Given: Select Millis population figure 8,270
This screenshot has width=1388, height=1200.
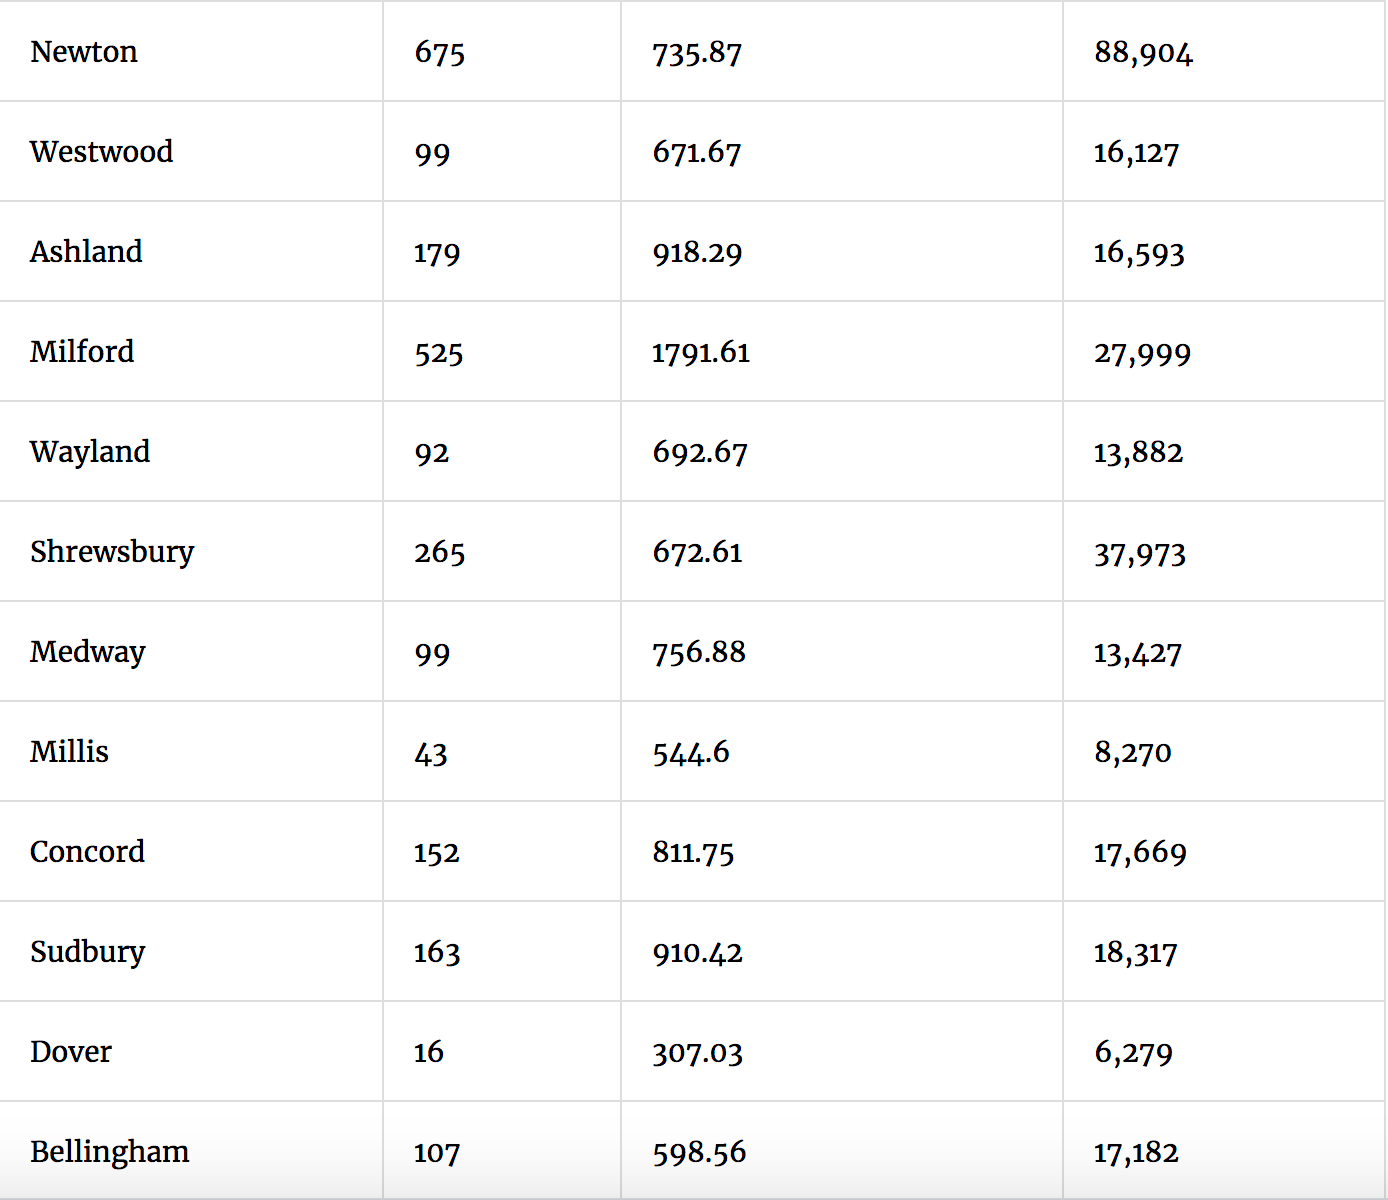Looking at the screenshot, I should click(x=1132, y=753).
